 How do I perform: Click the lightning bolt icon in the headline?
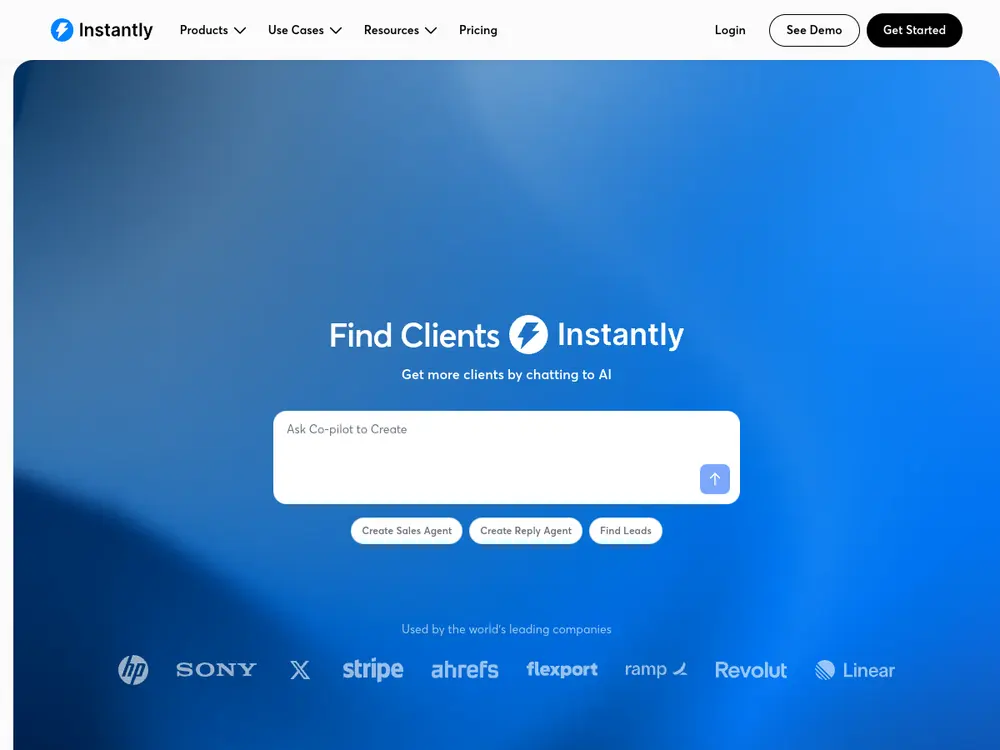(x=528, y=334)
